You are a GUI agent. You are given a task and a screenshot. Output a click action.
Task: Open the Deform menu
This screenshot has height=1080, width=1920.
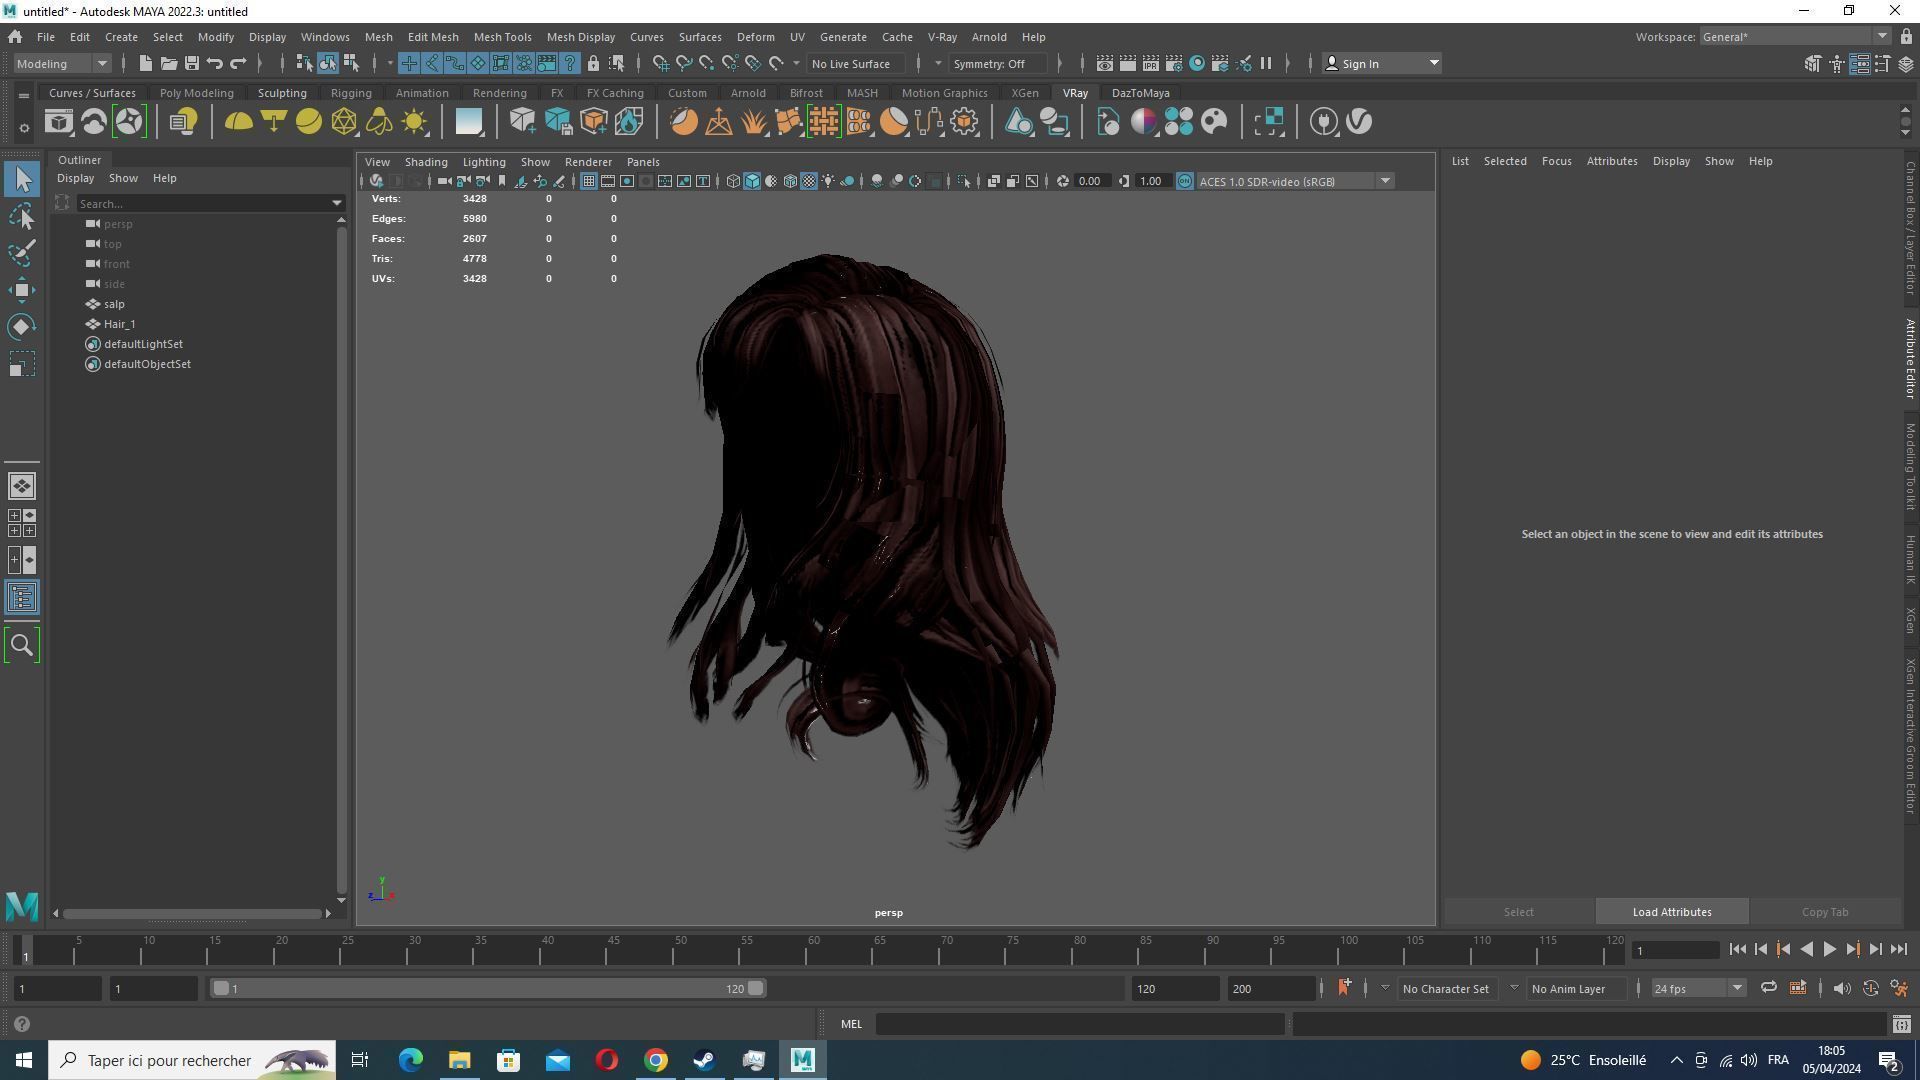coord(755,37)
